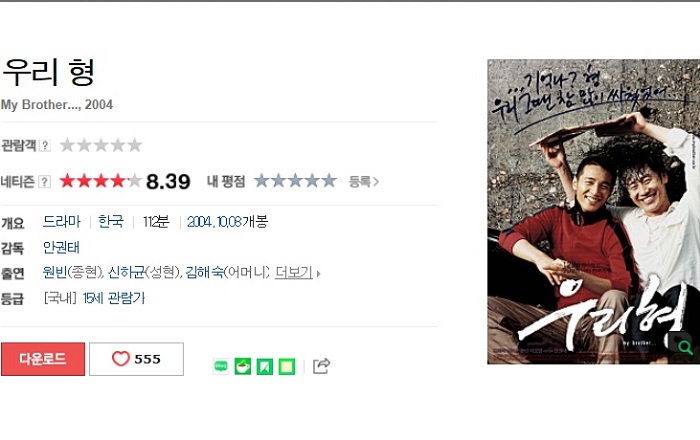Viewport: 700px width, 440px height.
Task: Select the 한국 country link
Action: click(x=111, y=222)
